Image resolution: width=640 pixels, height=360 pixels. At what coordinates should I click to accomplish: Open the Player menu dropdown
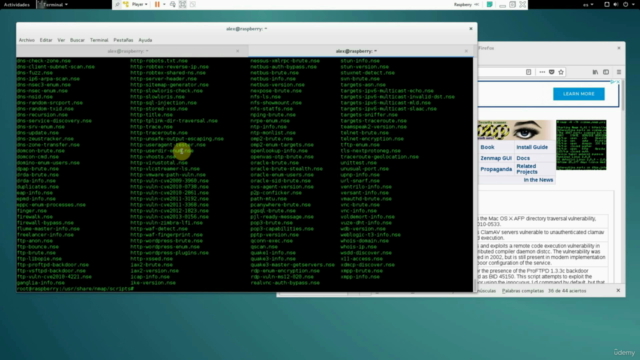(x=140, y=4)
